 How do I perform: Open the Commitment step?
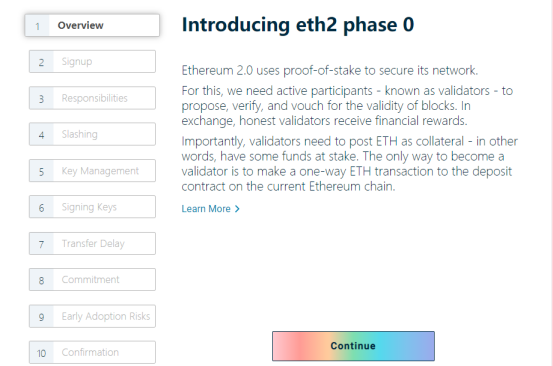(x=92, y=280)
